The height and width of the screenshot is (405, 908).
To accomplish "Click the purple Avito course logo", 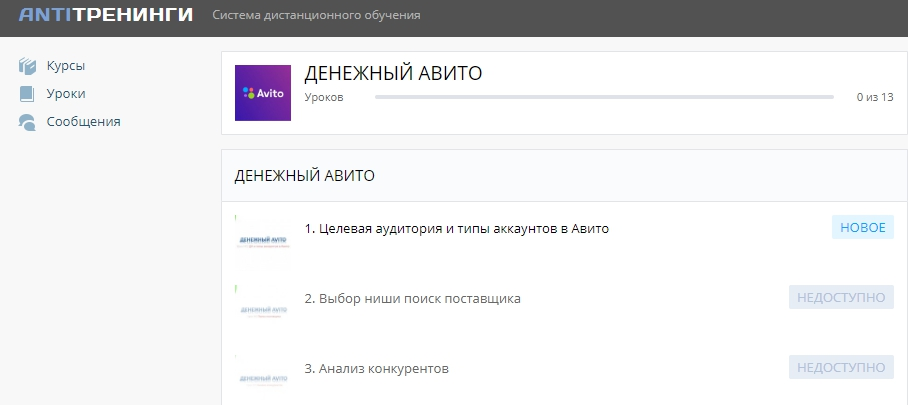I will pos(263,93).
